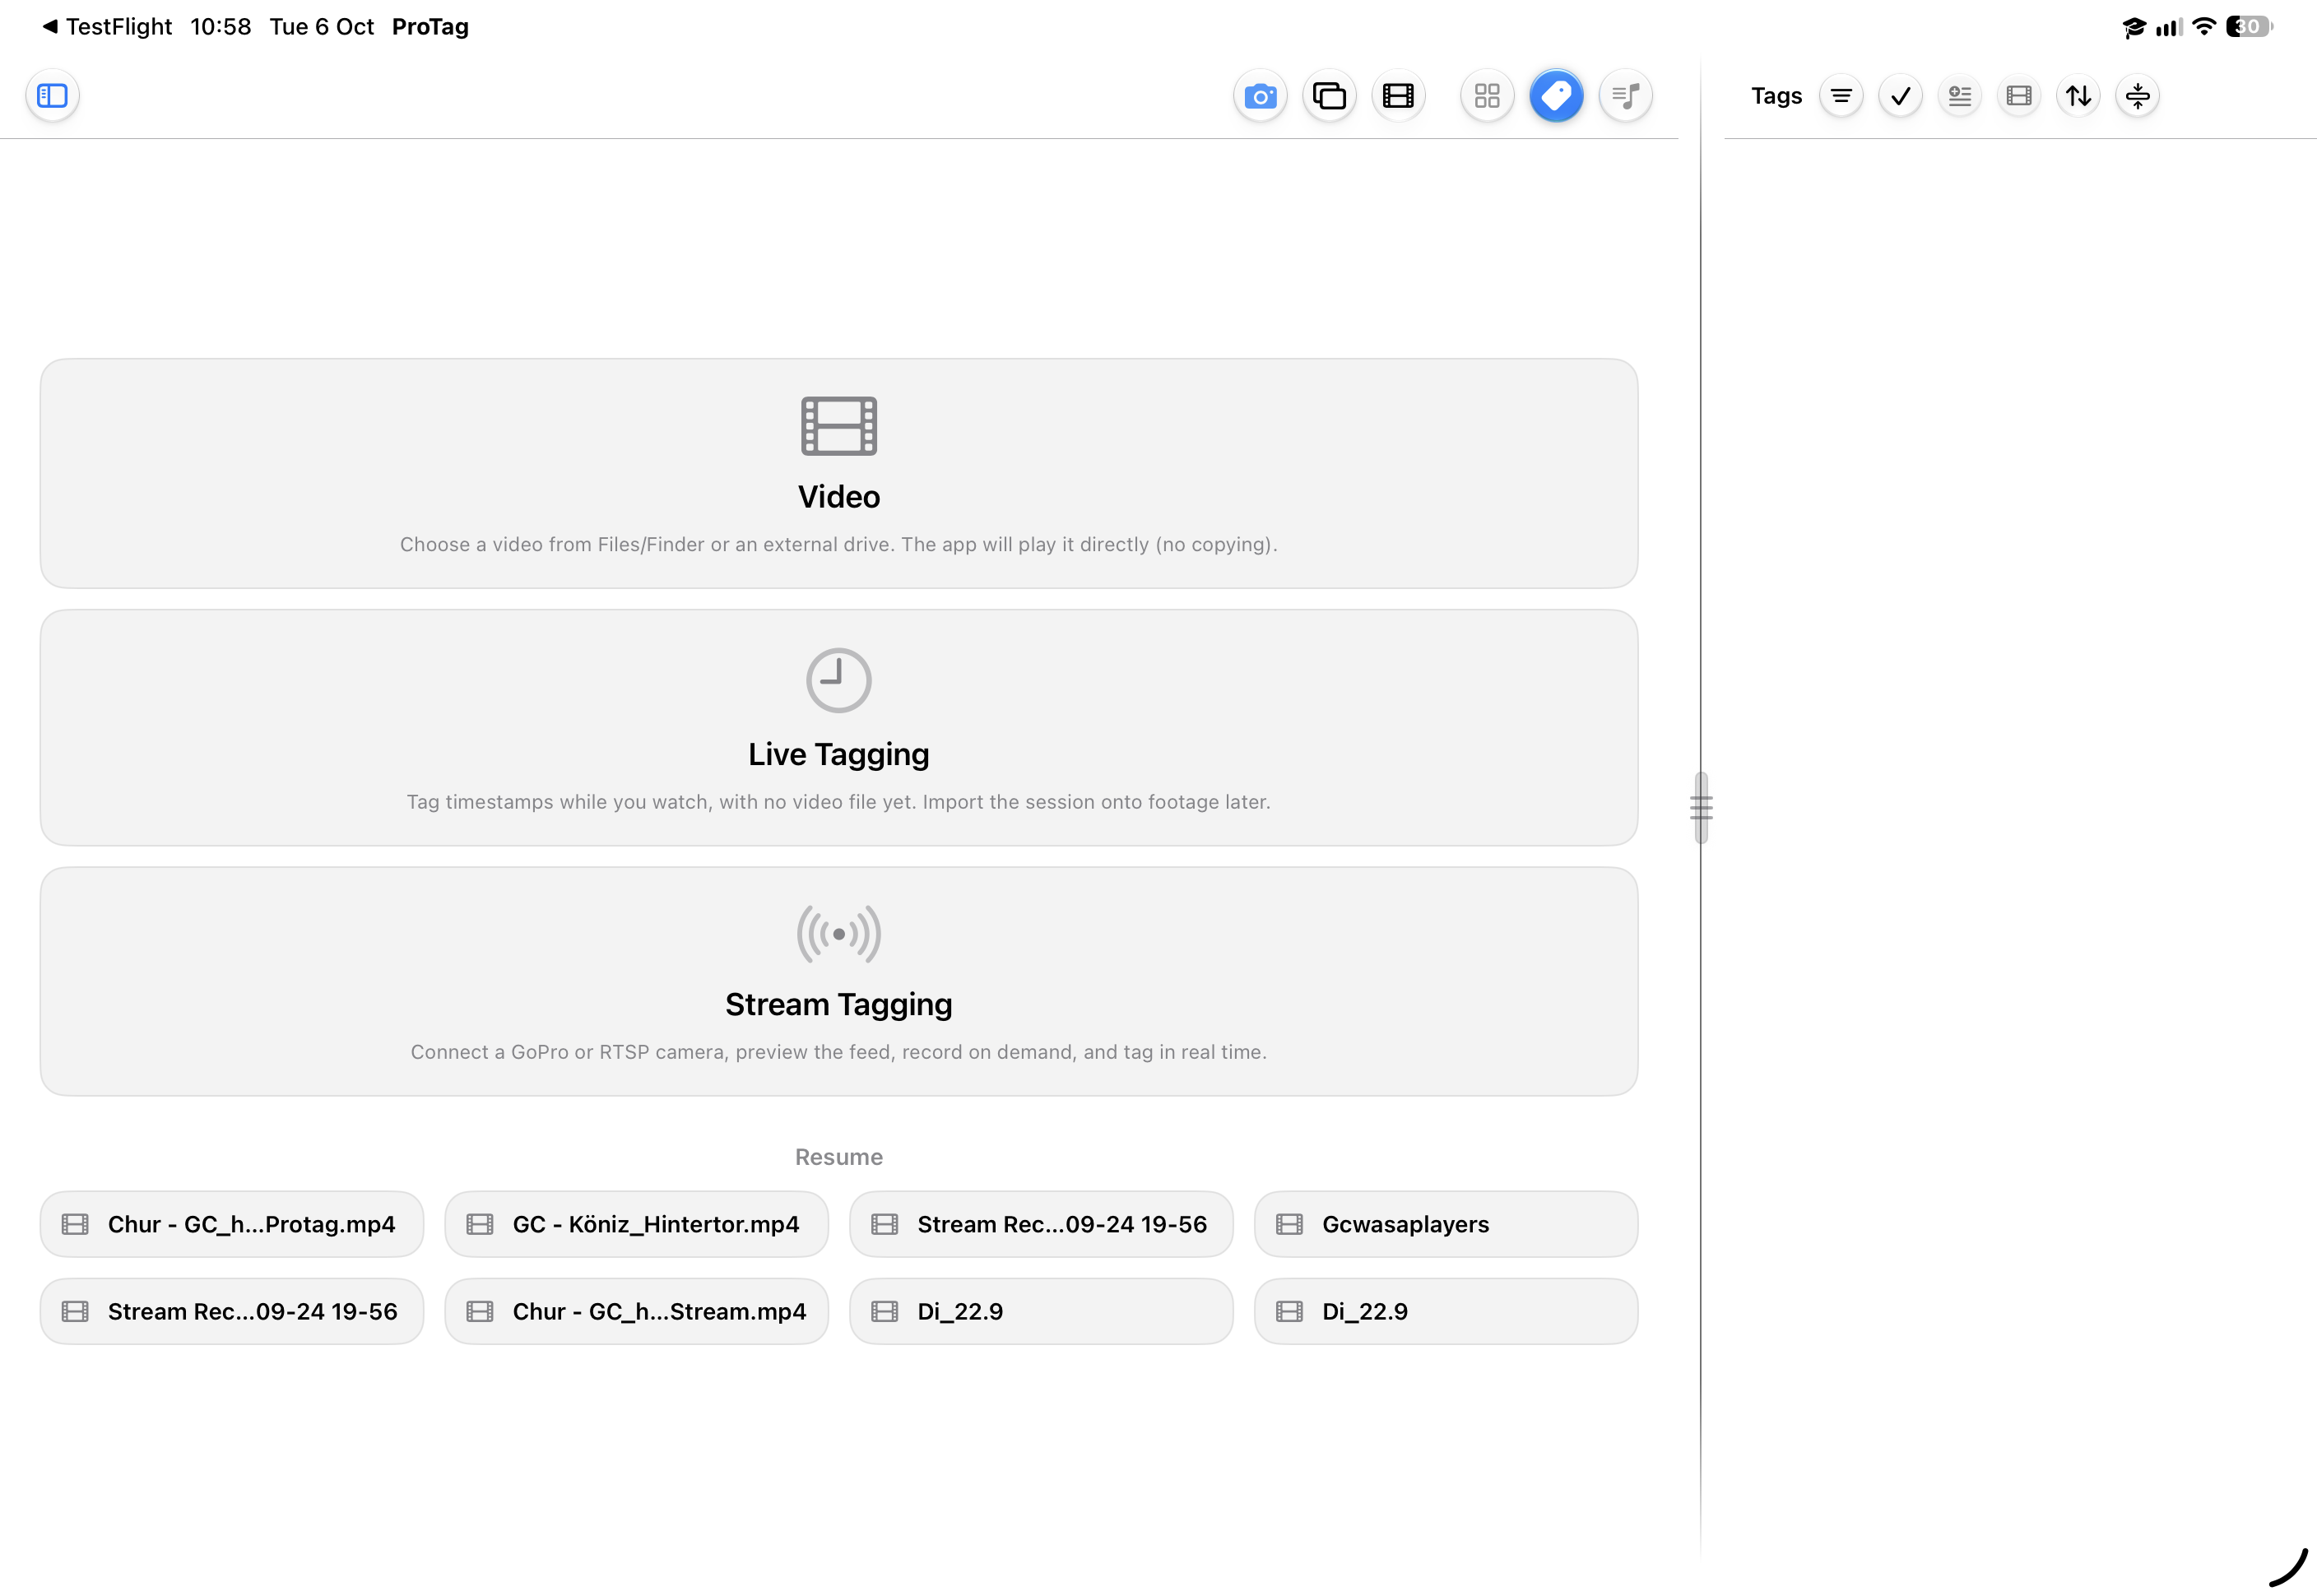Select the four-square grid icon

tap(1487, 96)
